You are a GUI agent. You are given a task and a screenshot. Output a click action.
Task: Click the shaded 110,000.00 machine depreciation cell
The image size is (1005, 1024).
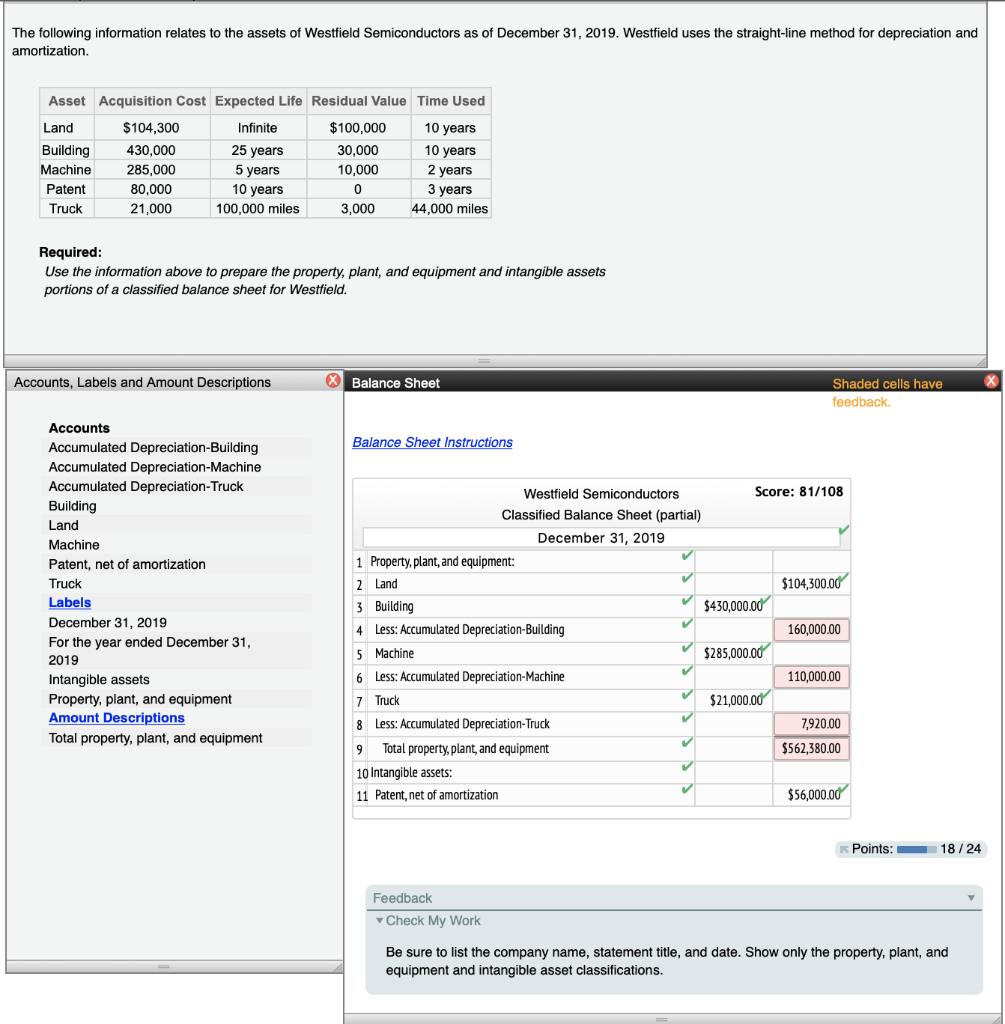[x=812, y=677]
